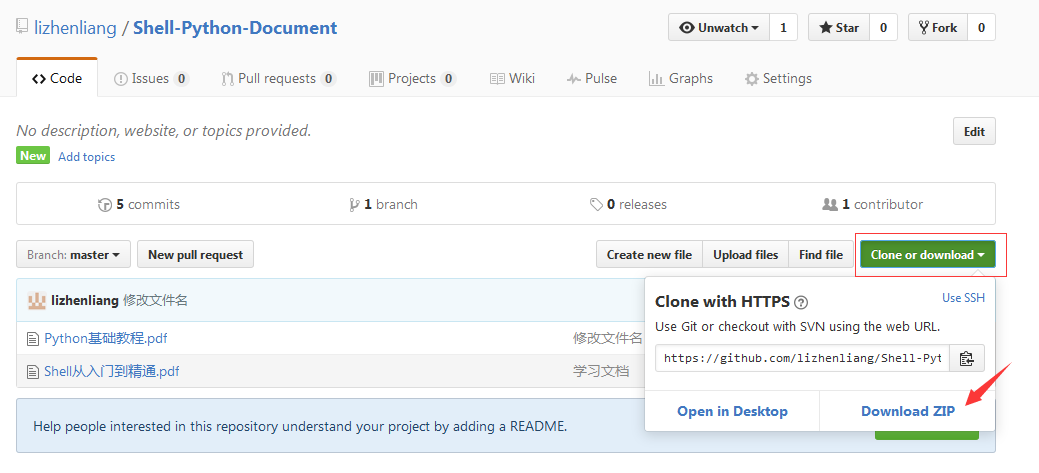1039x473 pixels.
Task: Toggle the Clone or download dropdown
Action: point(927,255)
